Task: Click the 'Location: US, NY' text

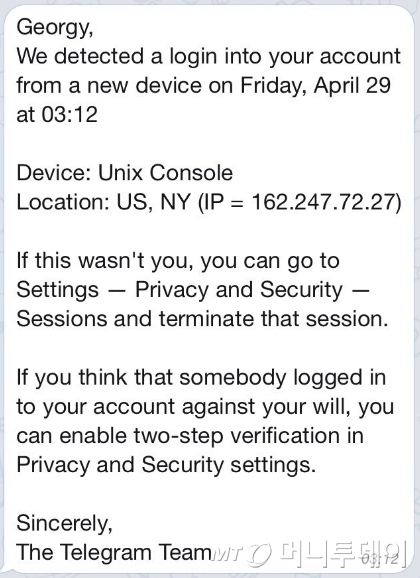Action: [x=103, y=202]
